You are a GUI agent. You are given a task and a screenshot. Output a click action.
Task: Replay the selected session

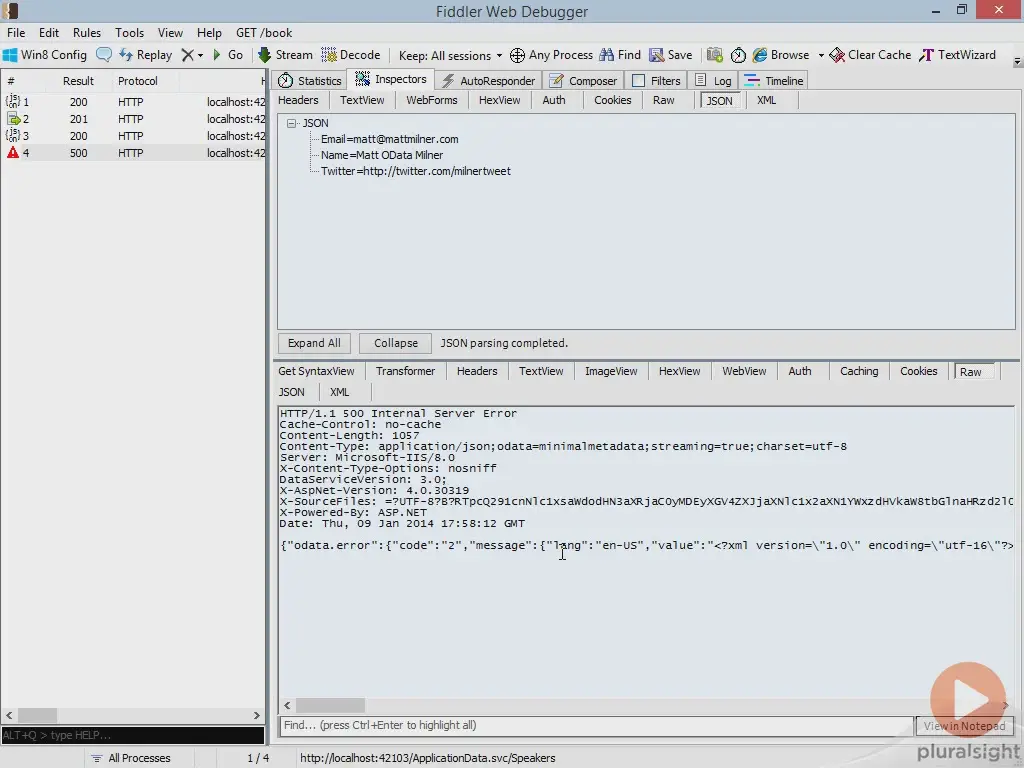click(x=146, y=55)
